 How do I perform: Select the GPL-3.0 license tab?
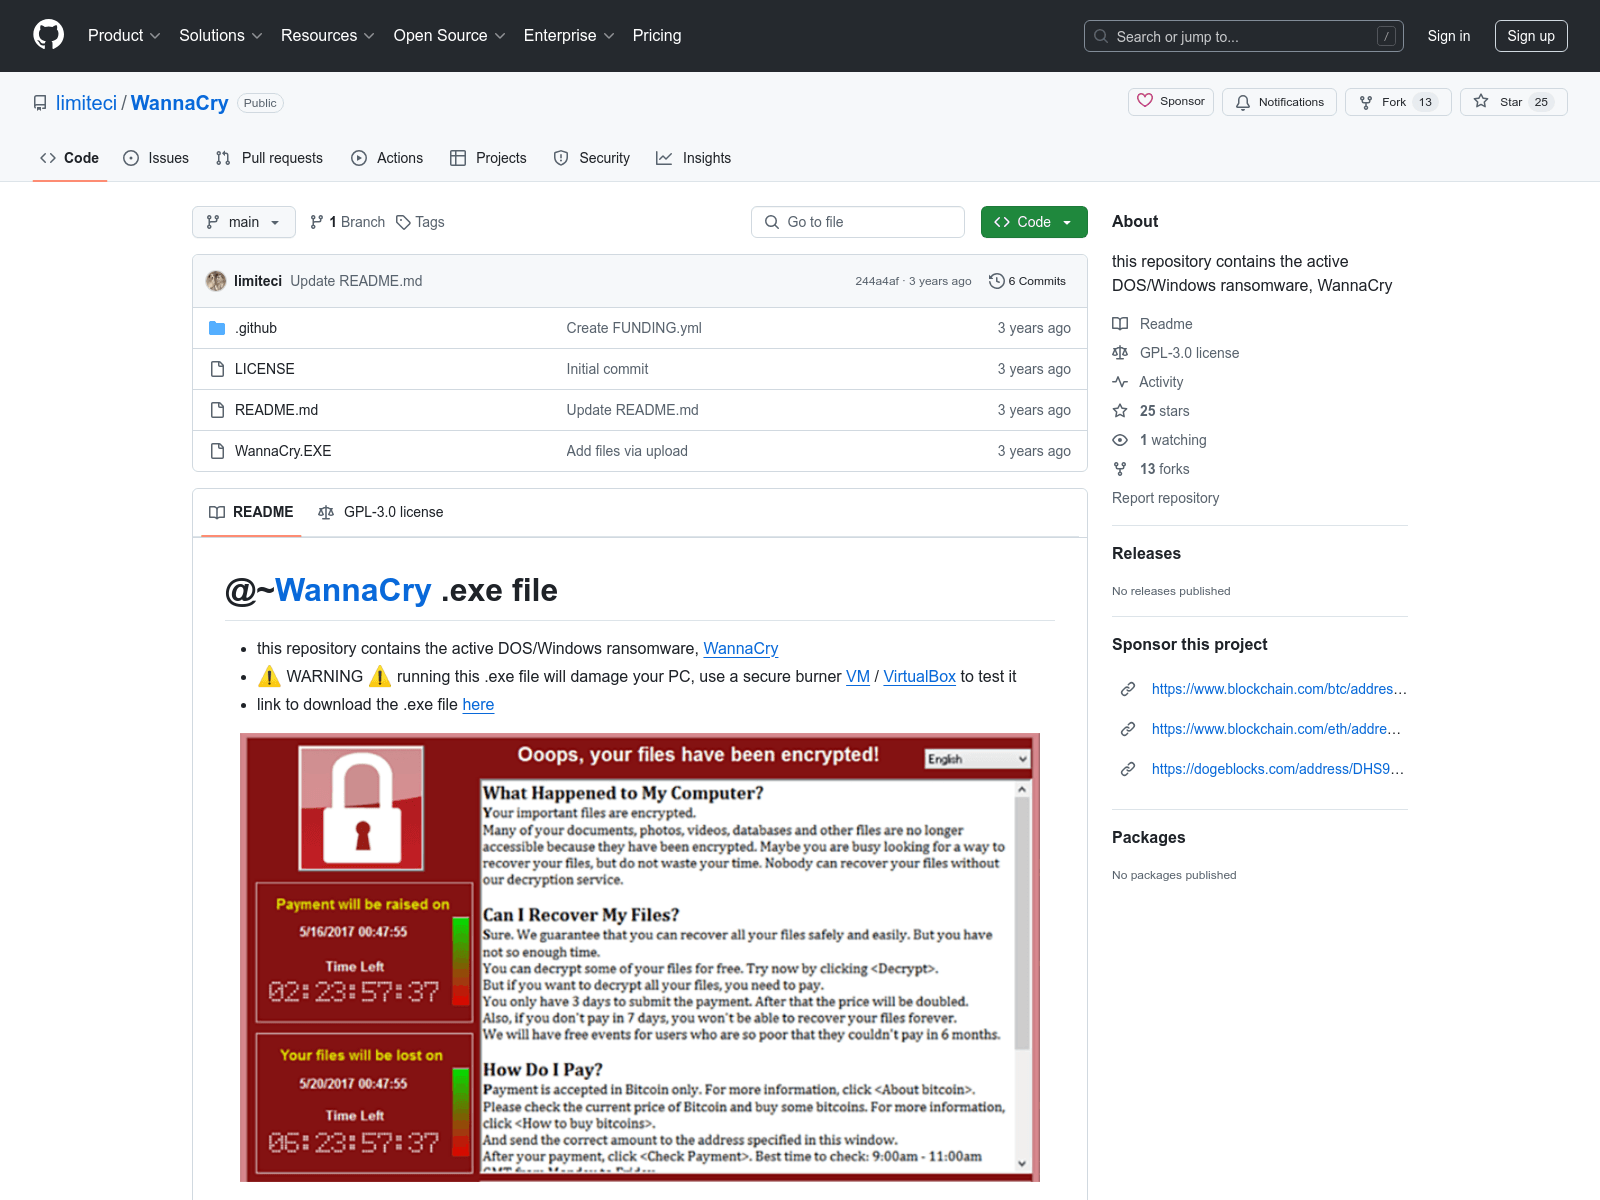[381, 512]
